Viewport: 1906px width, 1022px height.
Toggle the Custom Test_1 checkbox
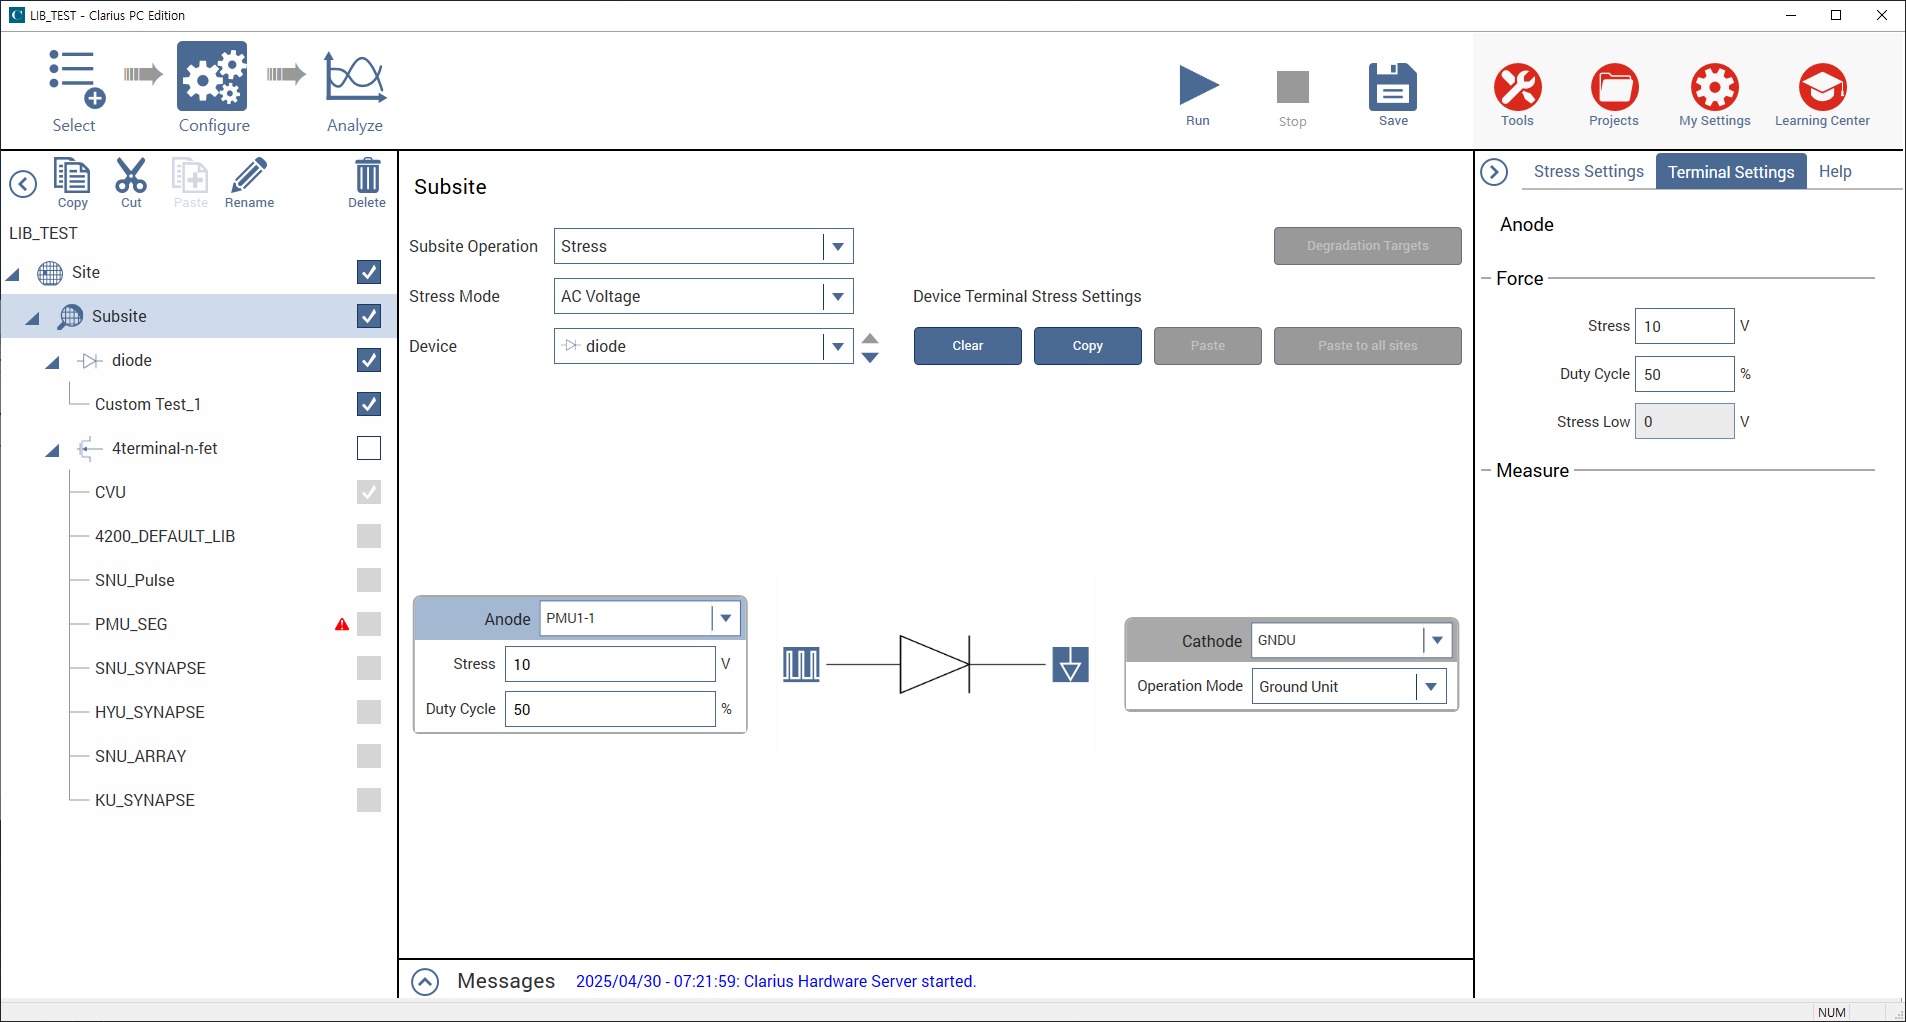click(x=369, y=404)
